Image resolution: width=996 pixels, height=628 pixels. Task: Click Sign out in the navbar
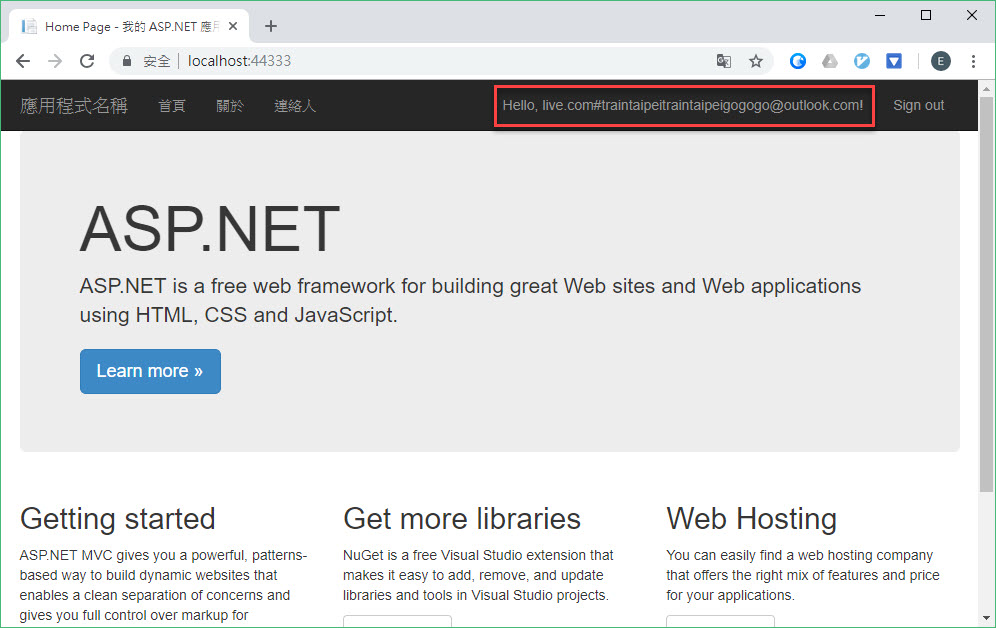click(919, 105)
